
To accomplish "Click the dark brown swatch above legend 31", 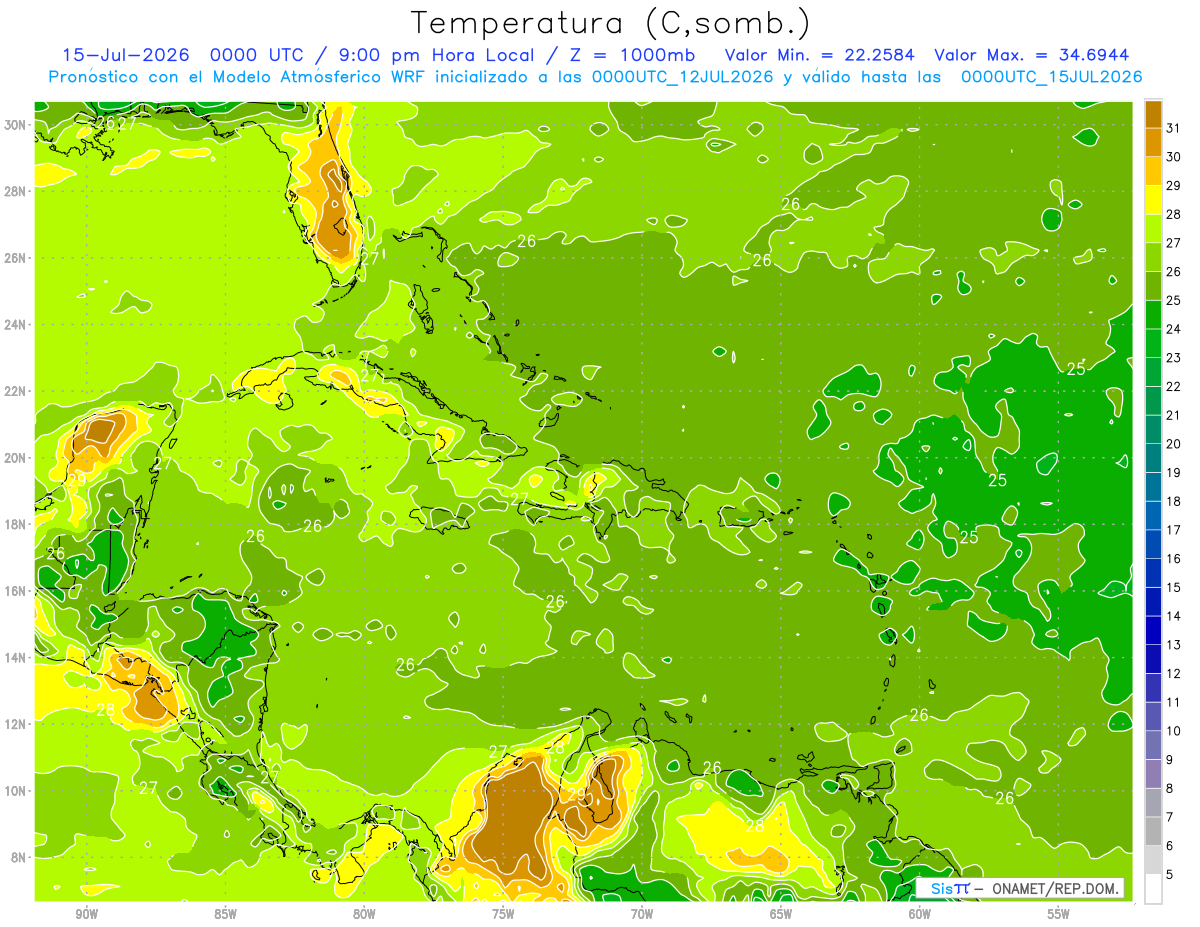I will pos(1153,114).
